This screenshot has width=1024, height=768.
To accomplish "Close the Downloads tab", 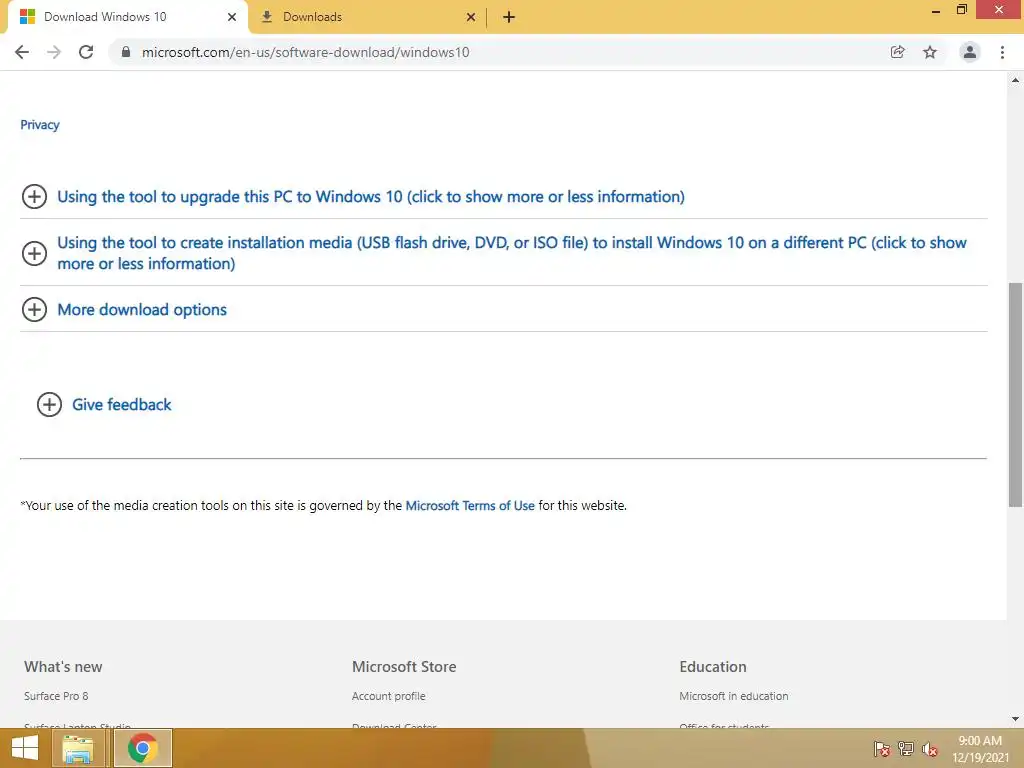I will (x=471, y=17).
